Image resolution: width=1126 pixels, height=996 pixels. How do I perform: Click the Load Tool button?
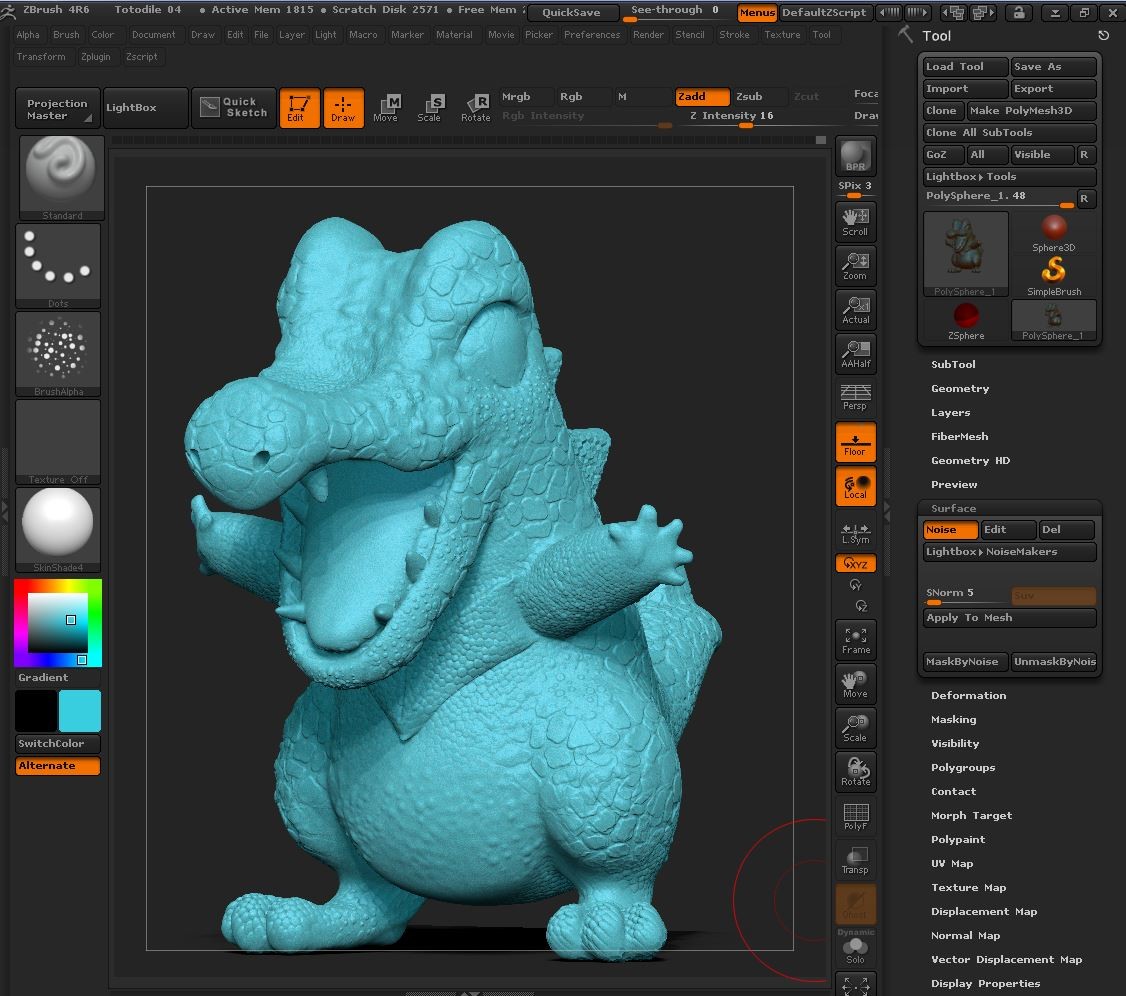click(965, 67)
